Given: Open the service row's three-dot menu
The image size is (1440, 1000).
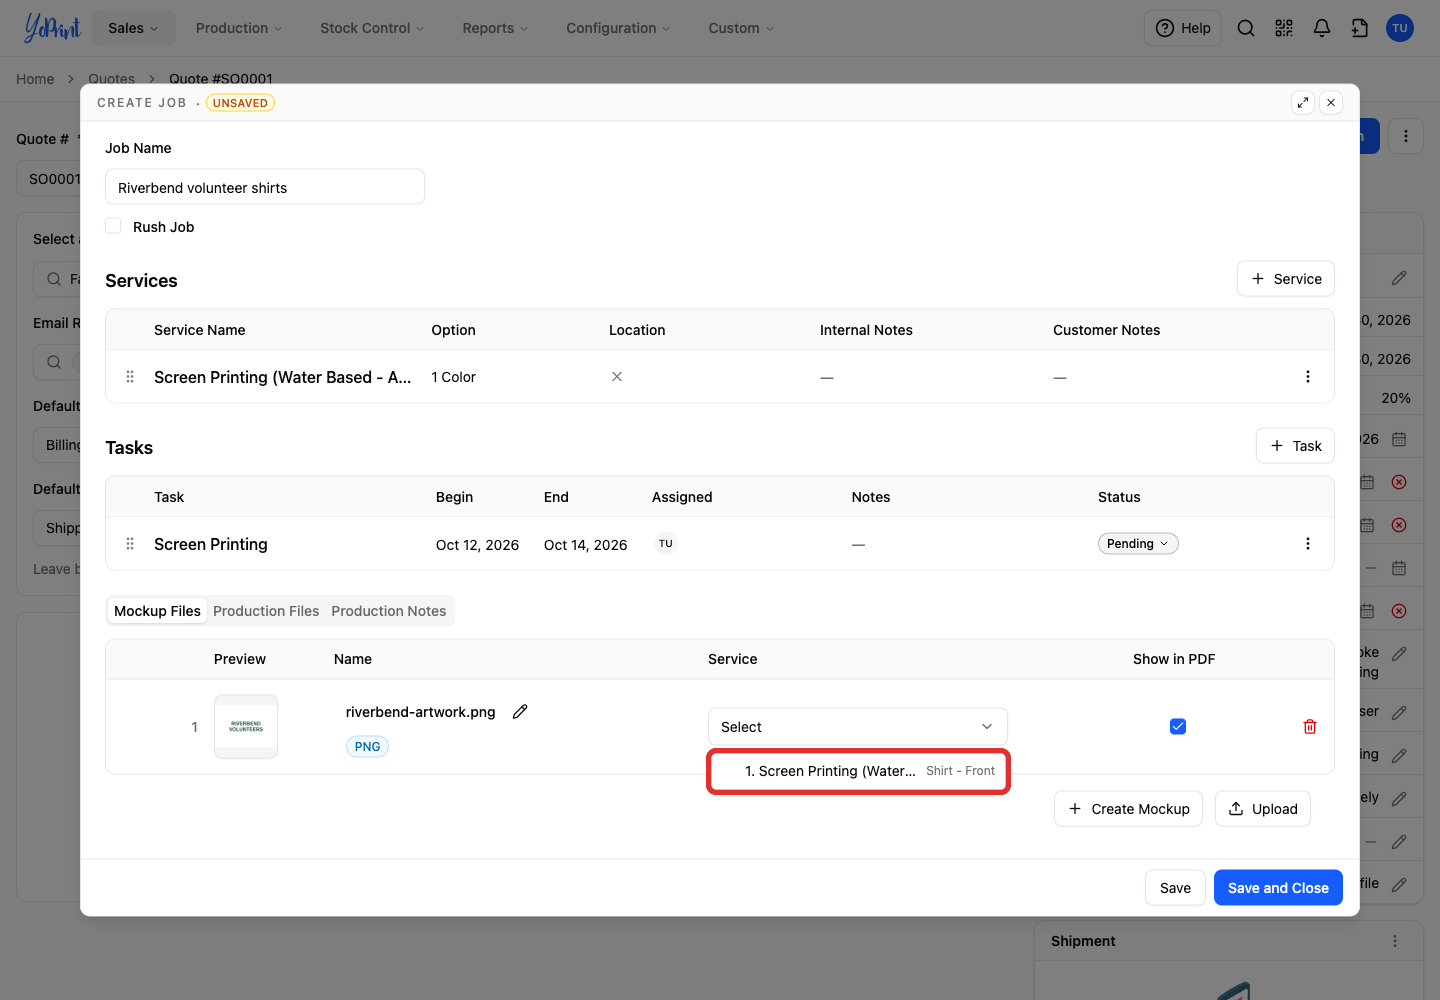Looking at the screenshot, I should pyautogui.click(x=1308, y=377).
